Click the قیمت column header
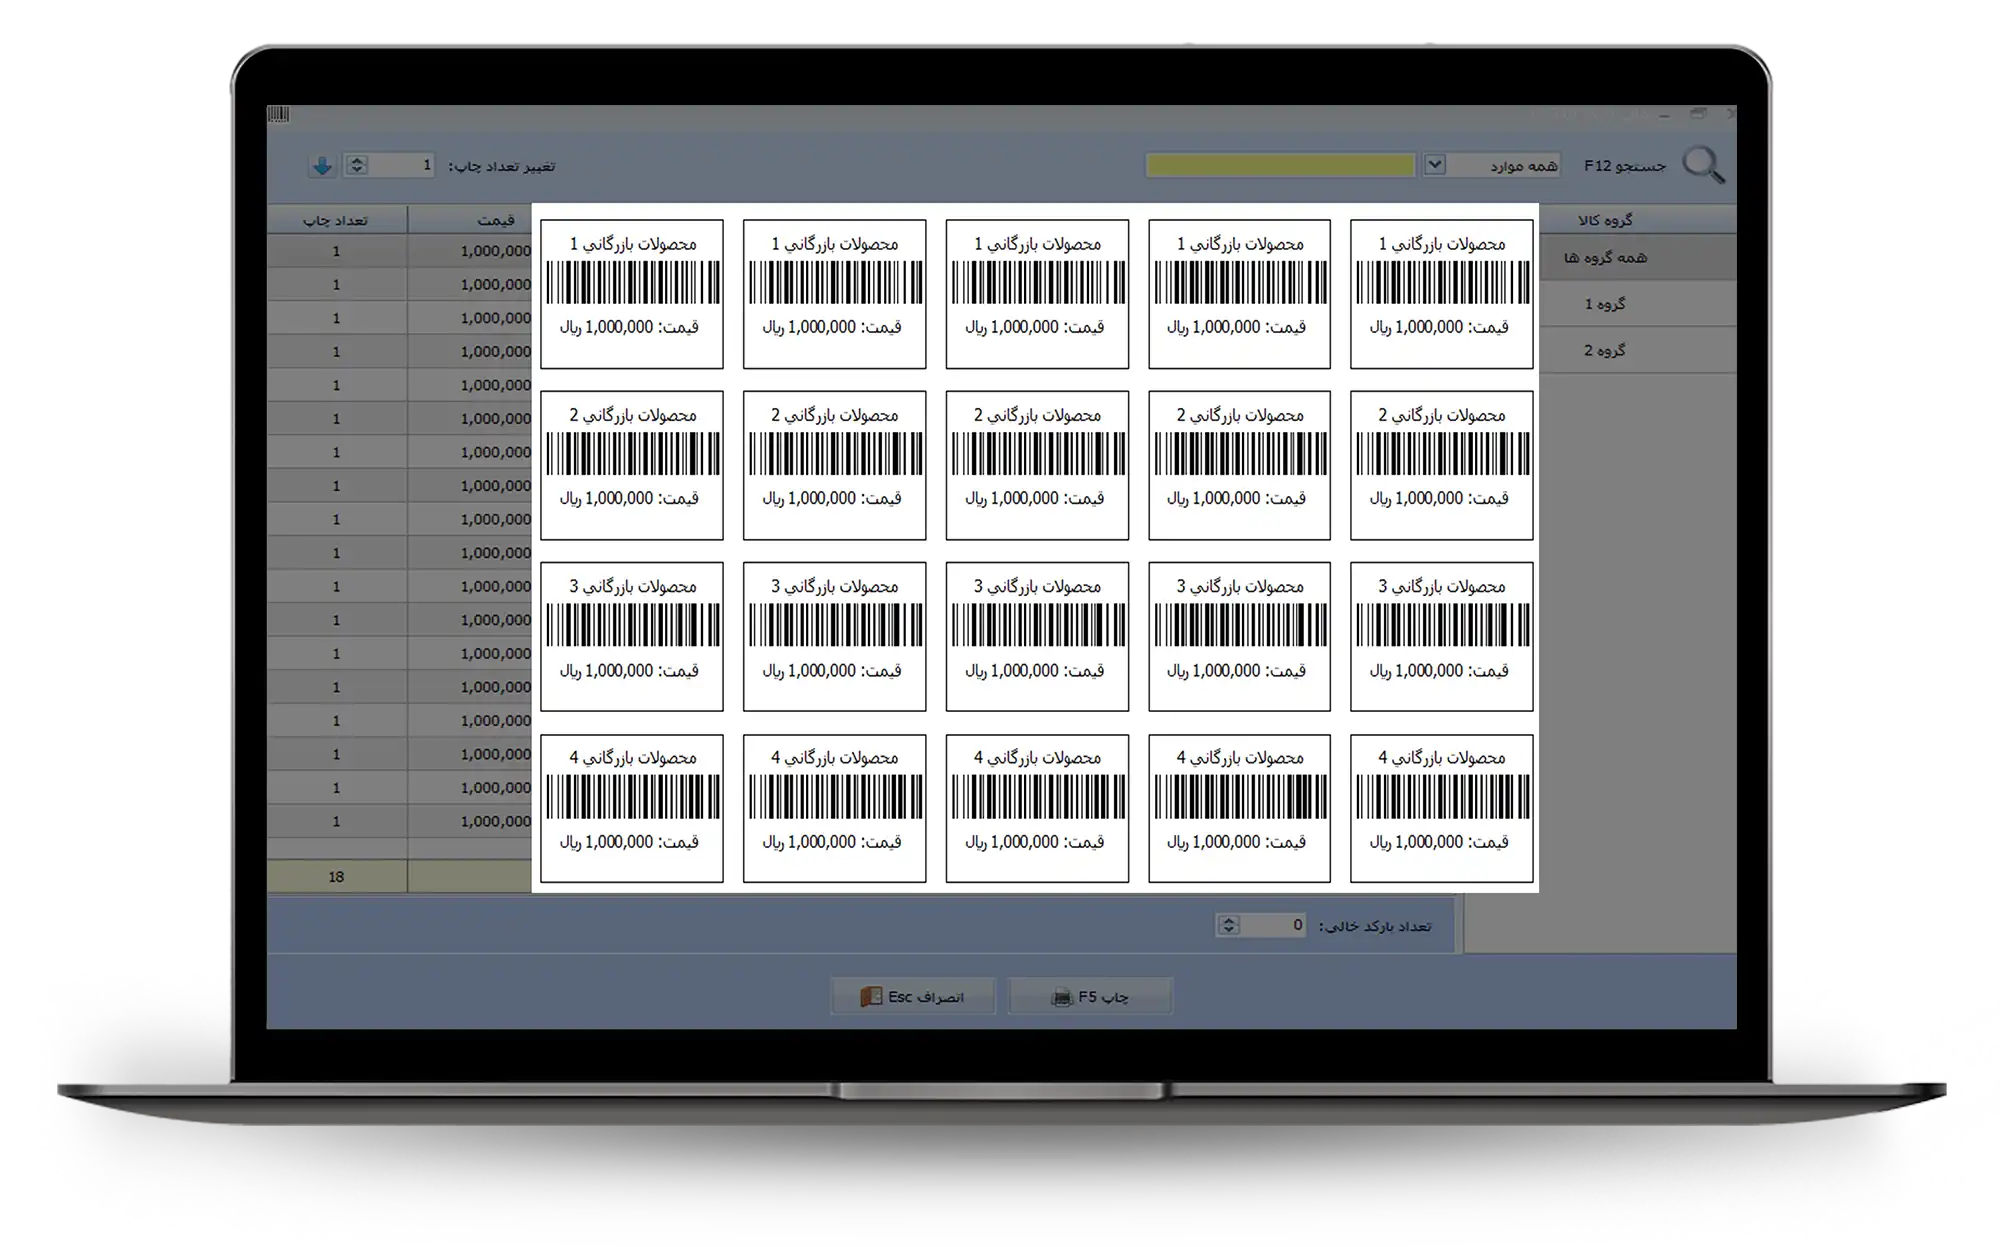Image resolution: width=2000 pixels, height=1247 pixels. pyautogui.click(x=470, y=220)
